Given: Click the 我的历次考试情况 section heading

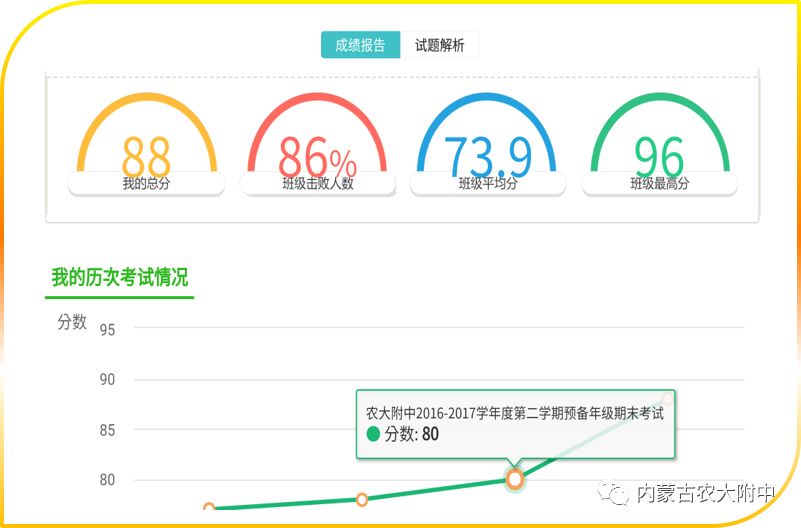Looking at the screenshot, I should [x=120, y=278].
